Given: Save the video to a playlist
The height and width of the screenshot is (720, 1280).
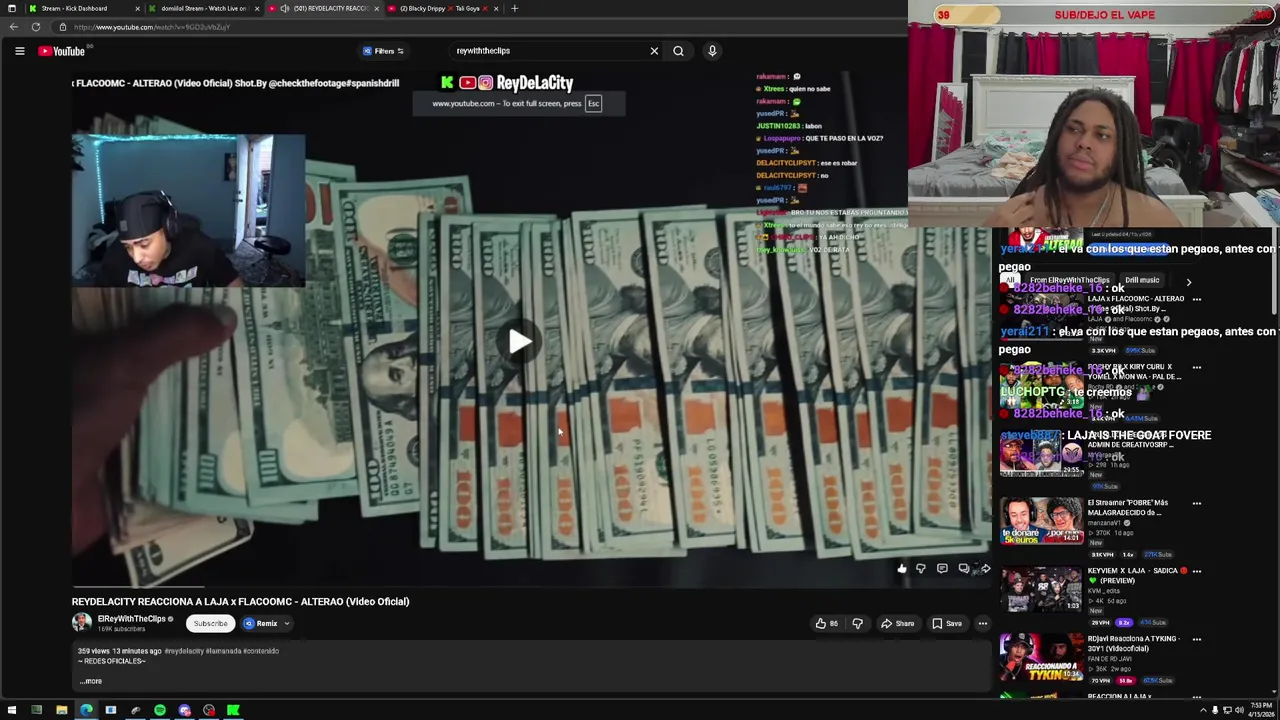Looking at the screenshot, I should click(947, 623).
